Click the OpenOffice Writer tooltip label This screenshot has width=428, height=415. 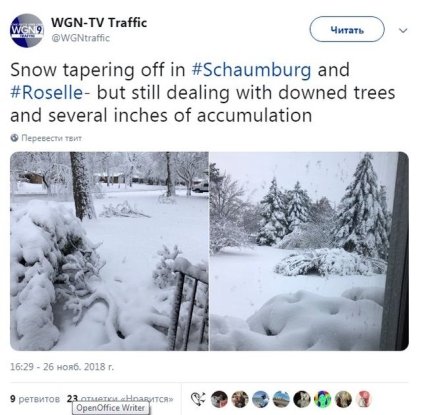pos(111,408)
